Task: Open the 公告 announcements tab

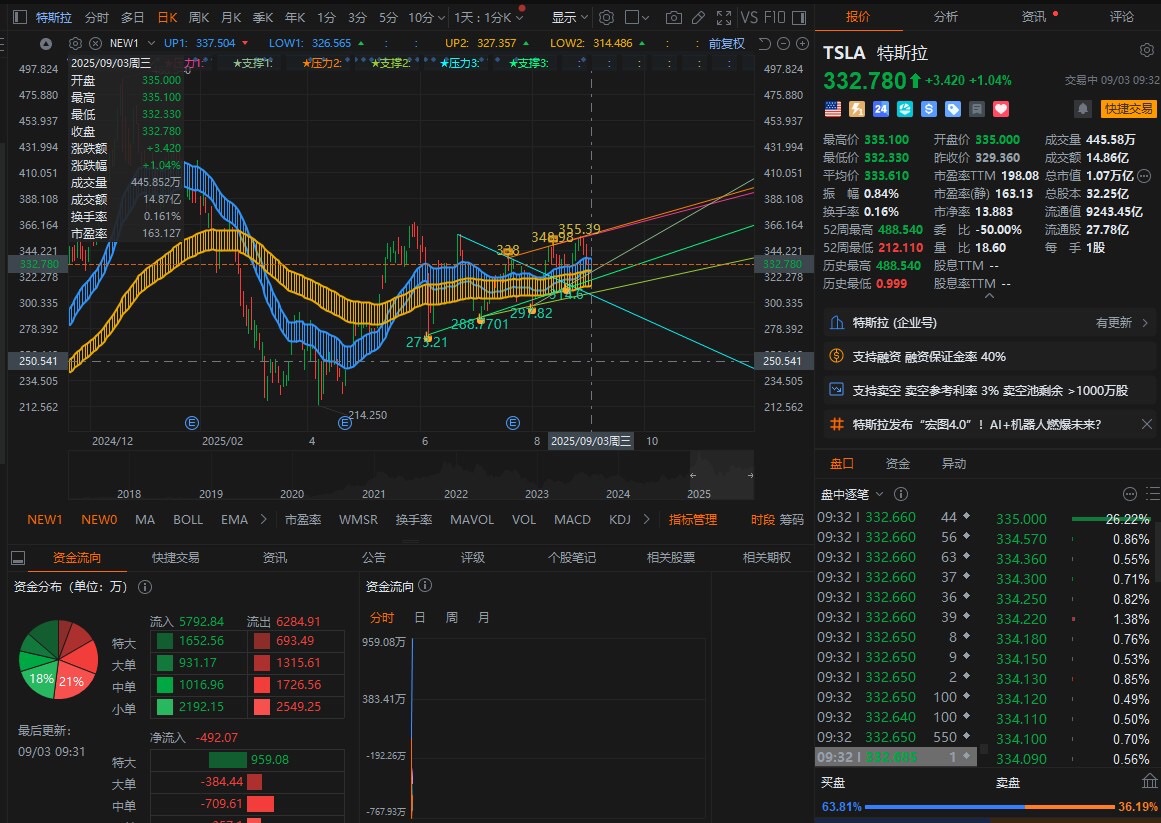Action: (x=374, y=558)
